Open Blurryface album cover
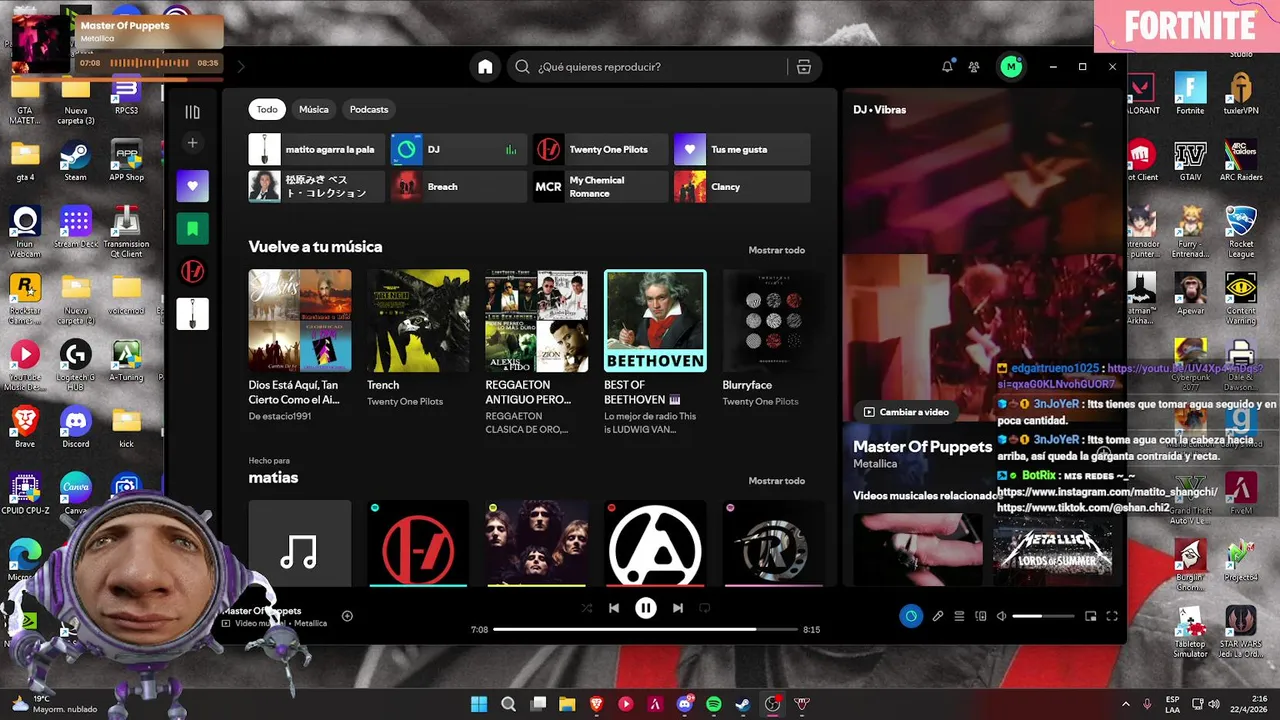This screenshot has width=1280, height=720. (x=774, y=321)
